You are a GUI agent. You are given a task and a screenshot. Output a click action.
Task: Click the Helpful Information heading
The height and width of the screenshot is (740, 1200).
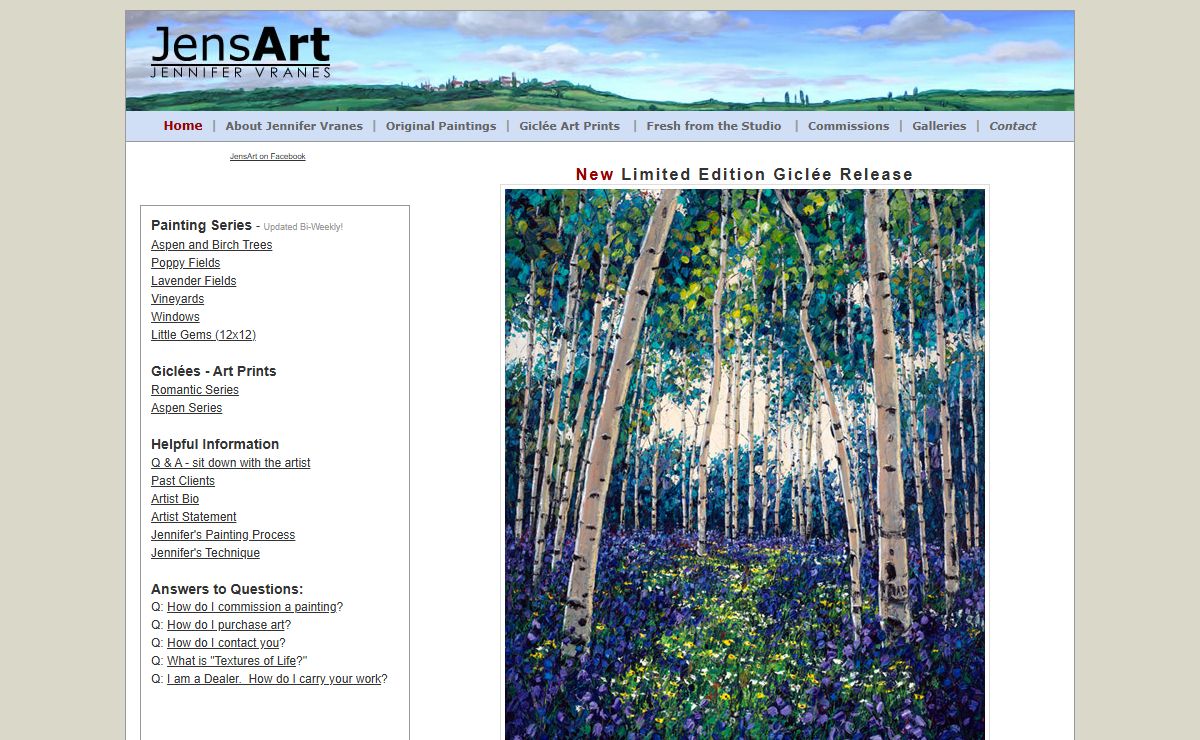coord(215,444)
